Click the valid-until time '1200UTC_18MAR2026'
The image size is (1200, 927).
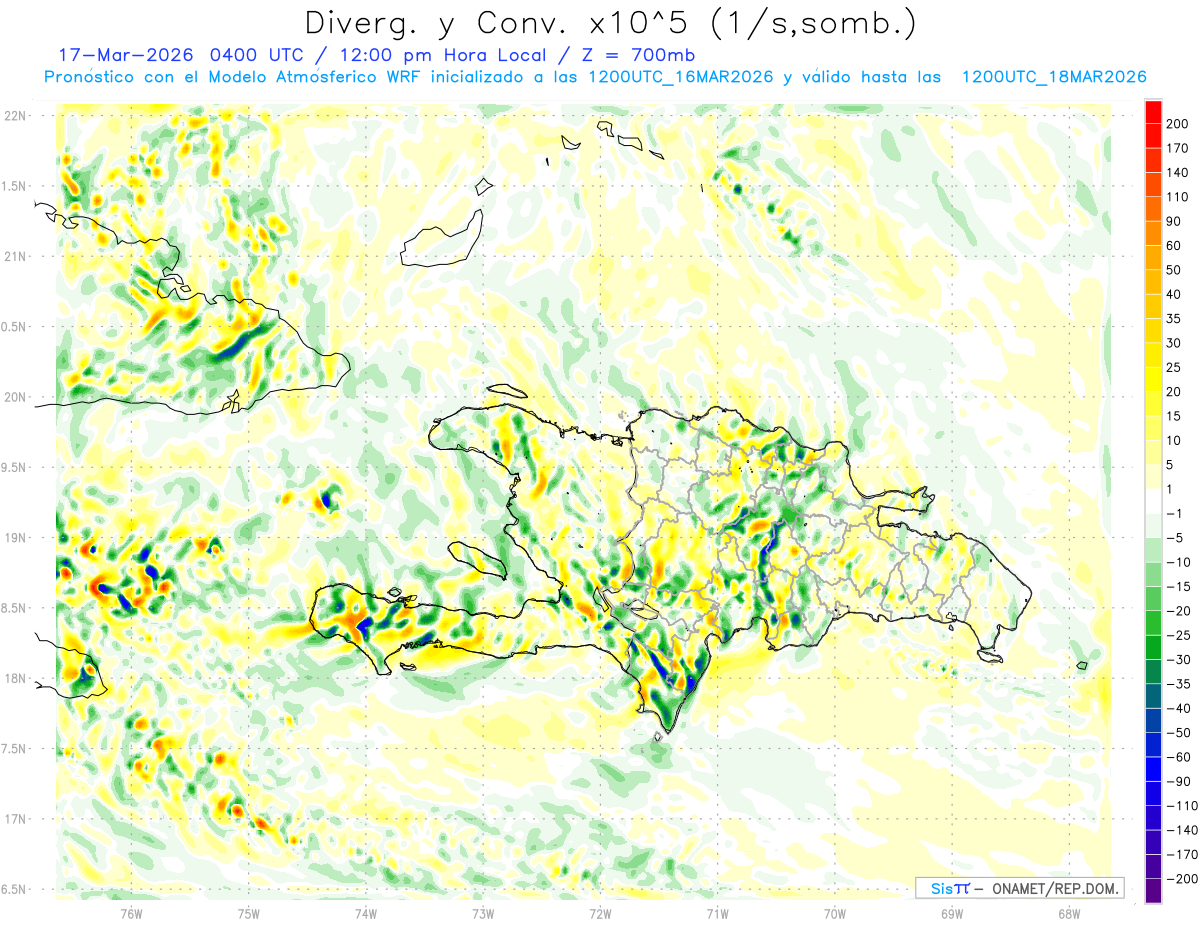click(1053, 78)
